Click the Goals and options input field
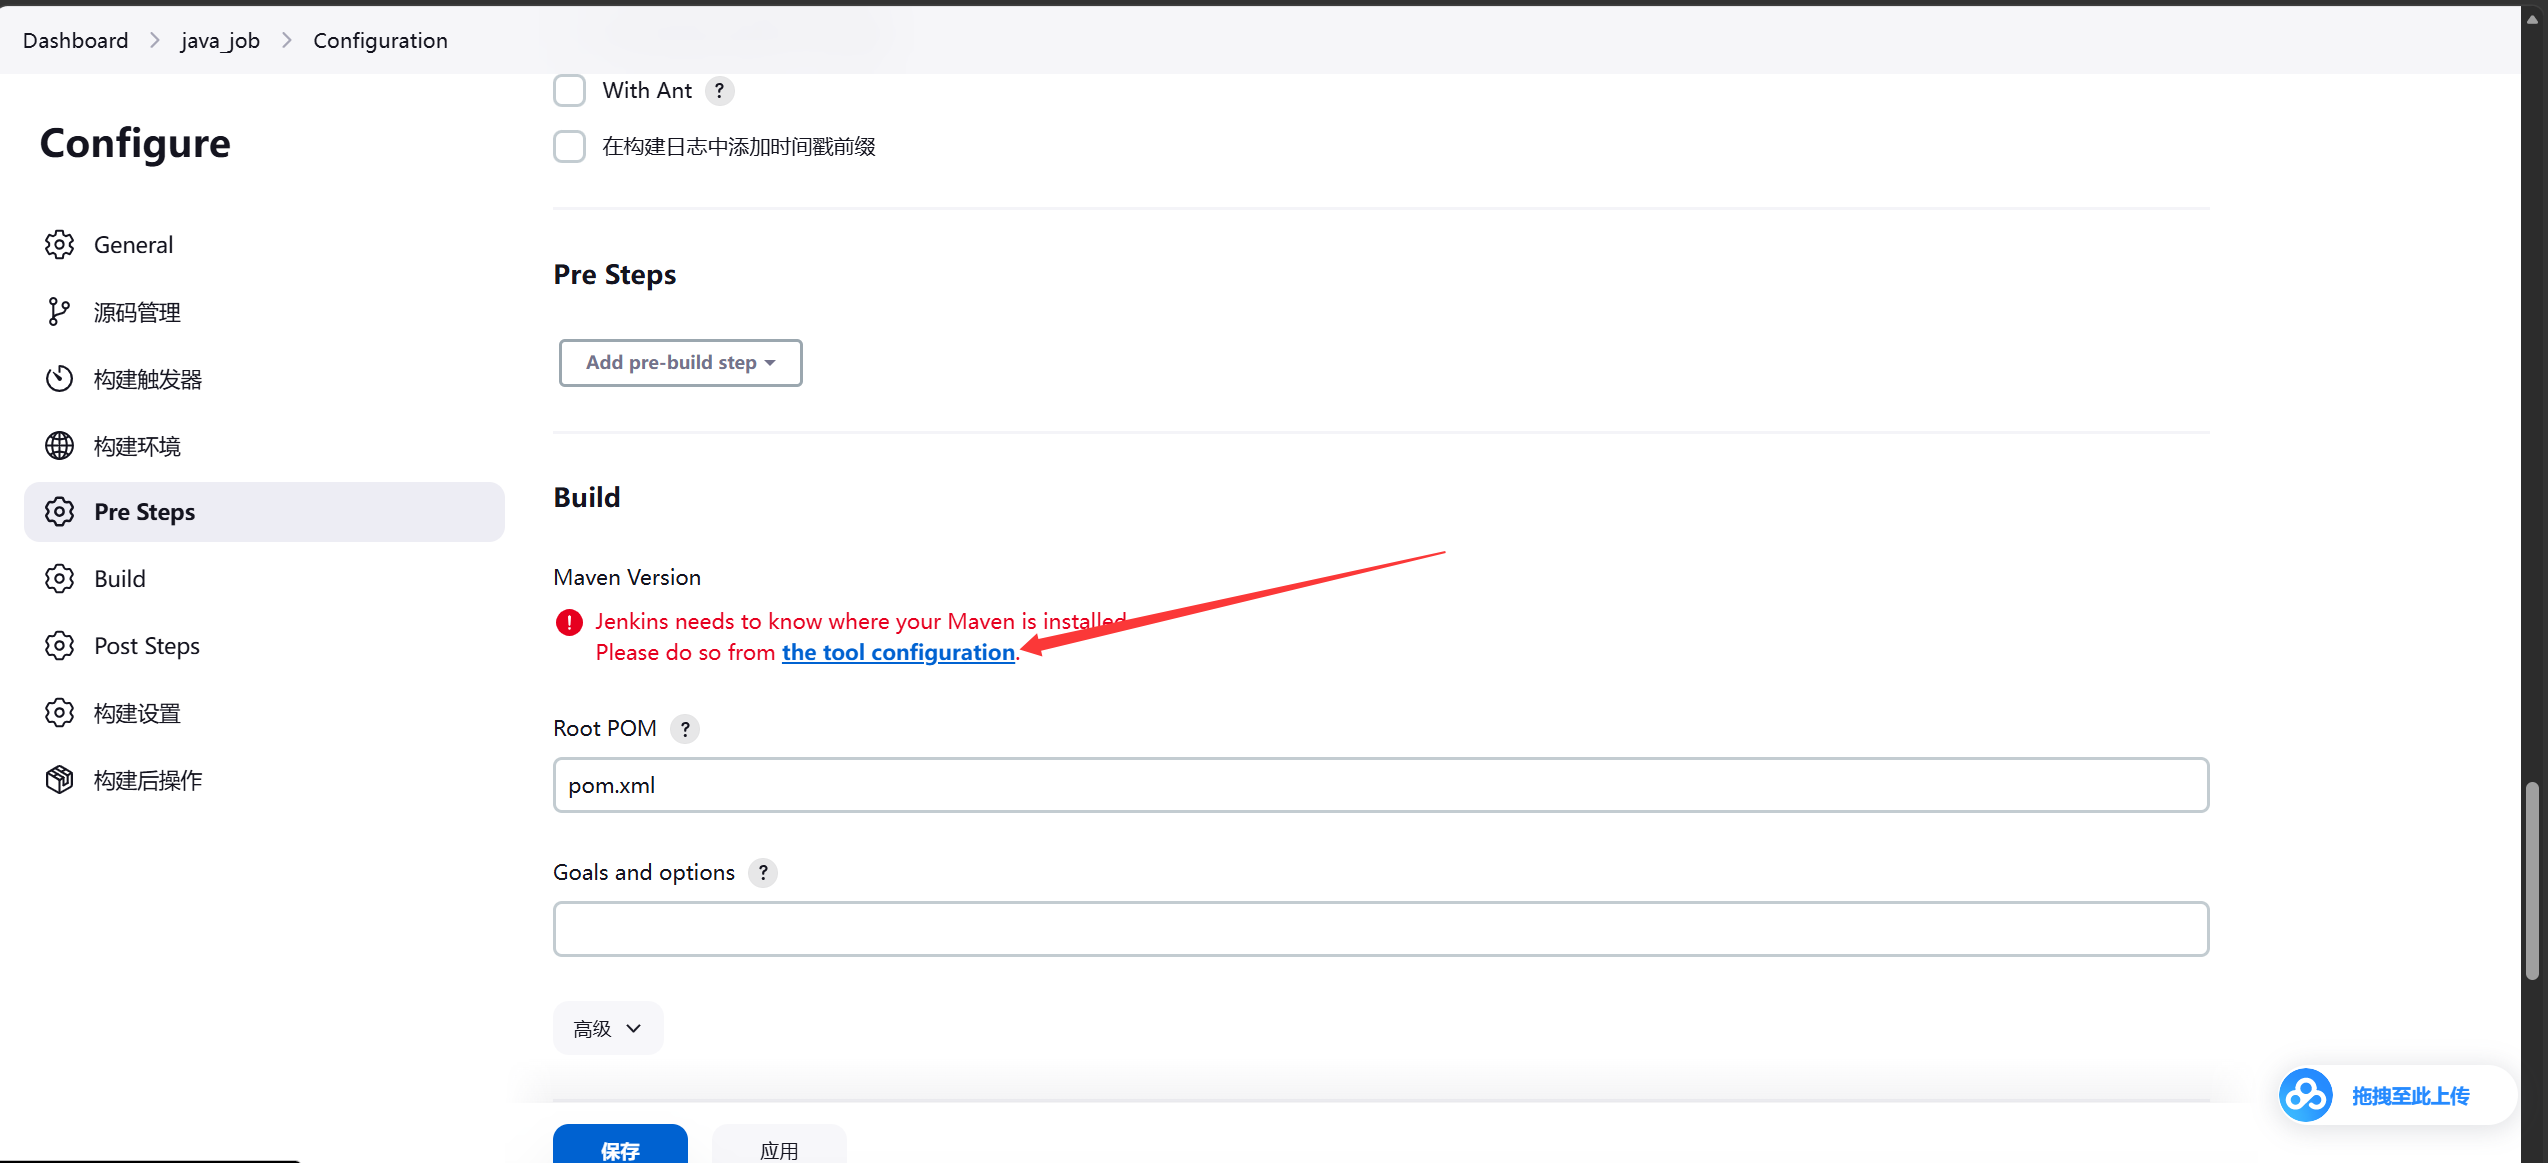Viewport: 2548px width, 1163px height. point(1381,929)
